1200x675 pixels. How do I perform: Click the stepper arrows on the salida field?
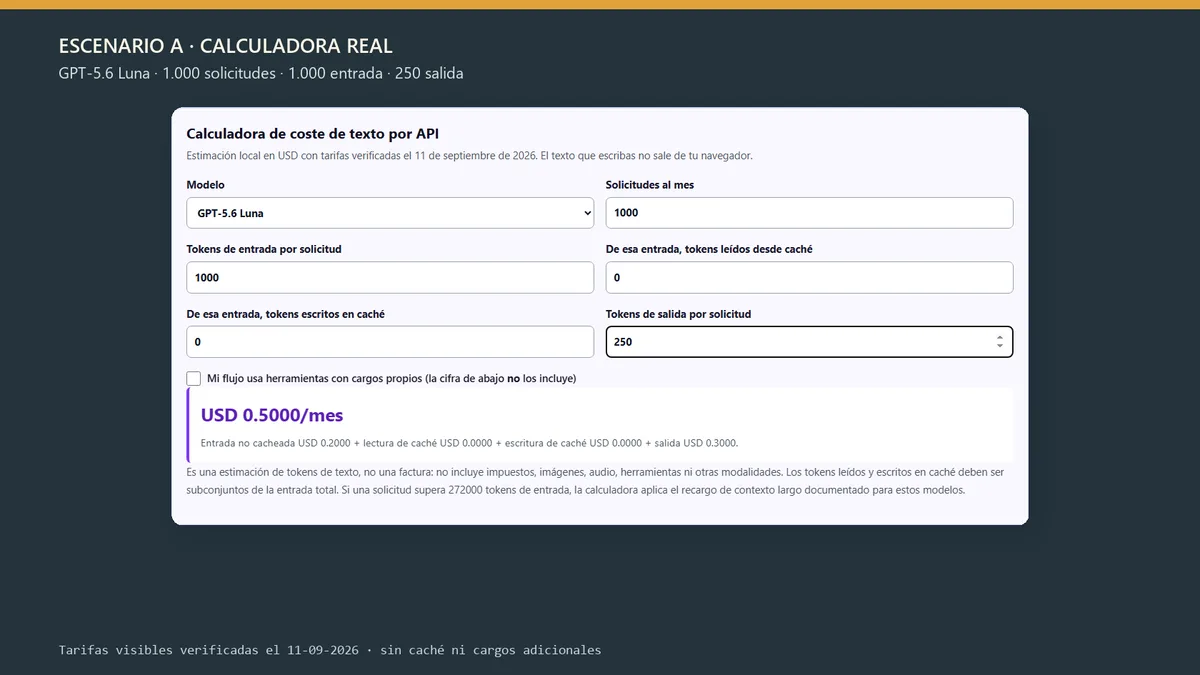pos(999,342)
